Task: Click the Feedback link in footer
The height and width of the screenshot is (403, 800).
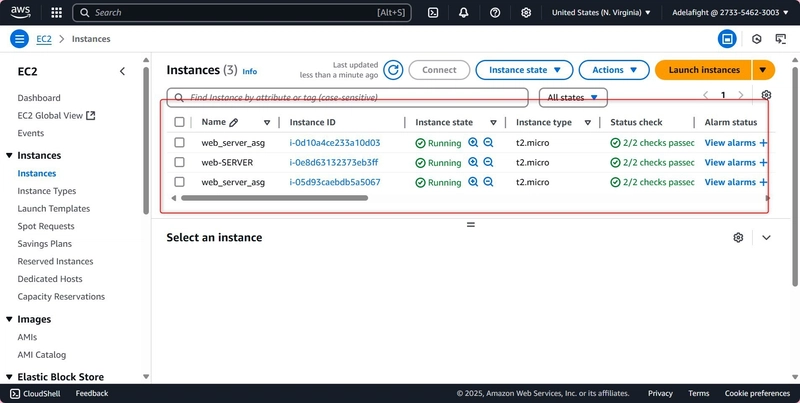Action: pos(92,393)
